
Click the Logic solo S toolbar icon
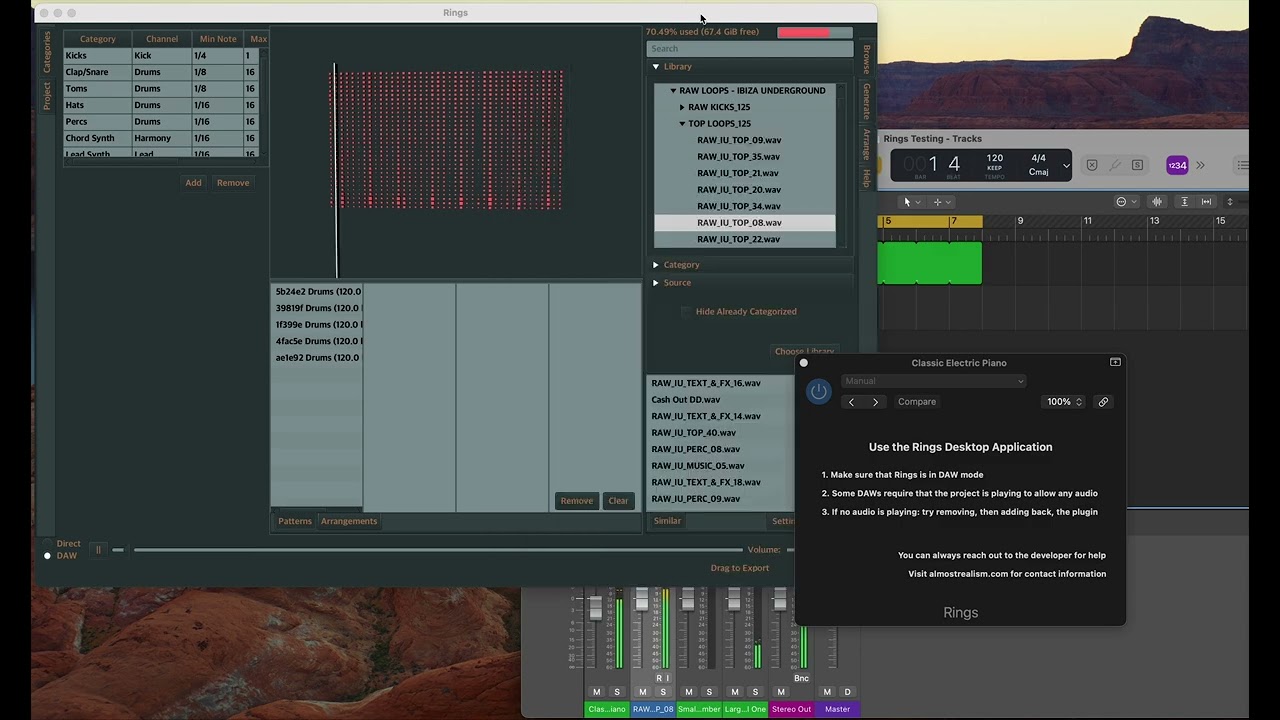click(x=1137, y=165)
